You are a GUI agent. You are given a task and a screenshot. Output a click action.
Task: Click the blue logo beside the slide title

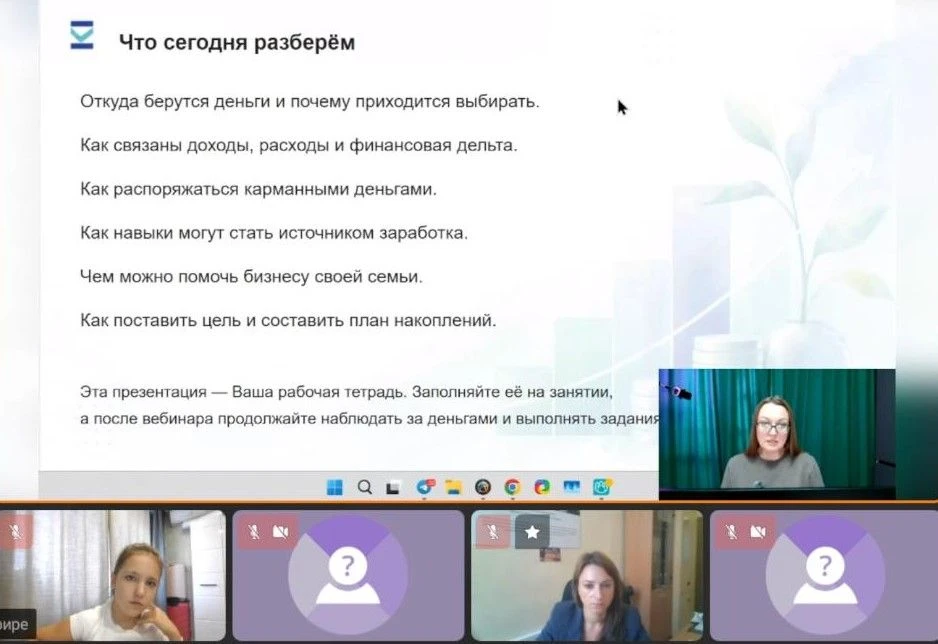point(82,35)
